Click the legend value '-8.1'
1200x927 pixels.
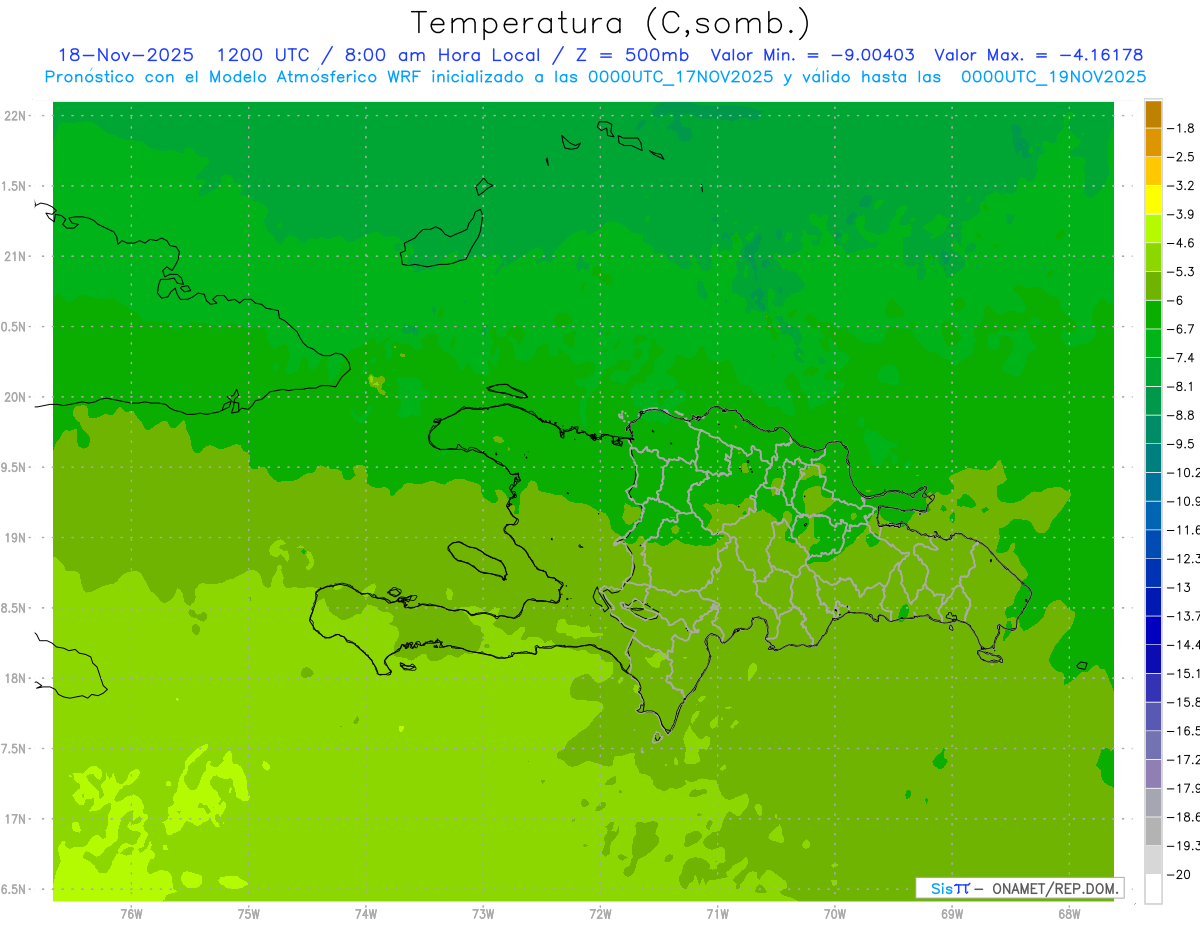1183,386
